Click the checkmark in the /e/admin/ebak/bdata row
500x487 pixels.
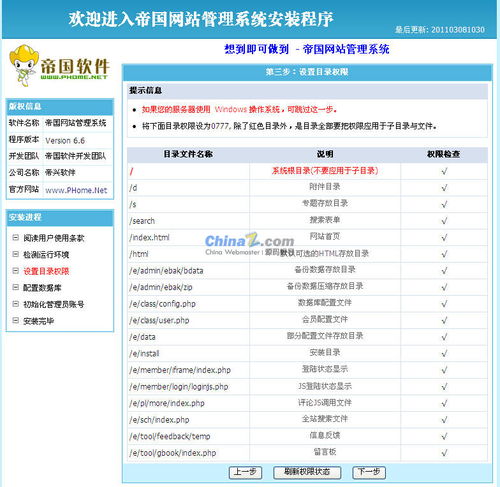click(x=444, y=271)
